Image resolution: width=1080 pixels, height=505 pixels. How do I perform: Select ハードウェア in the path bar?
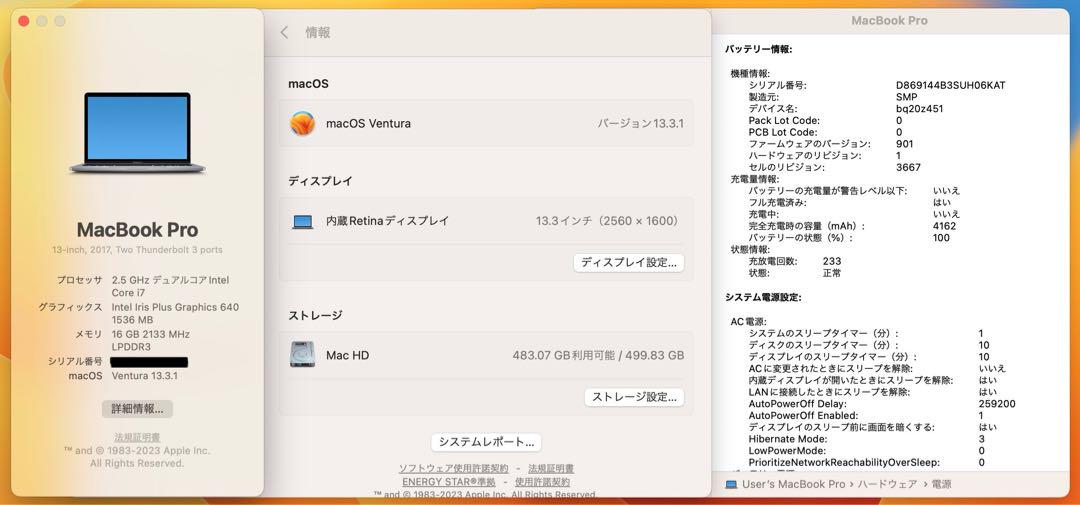click(x=889, y=484)
